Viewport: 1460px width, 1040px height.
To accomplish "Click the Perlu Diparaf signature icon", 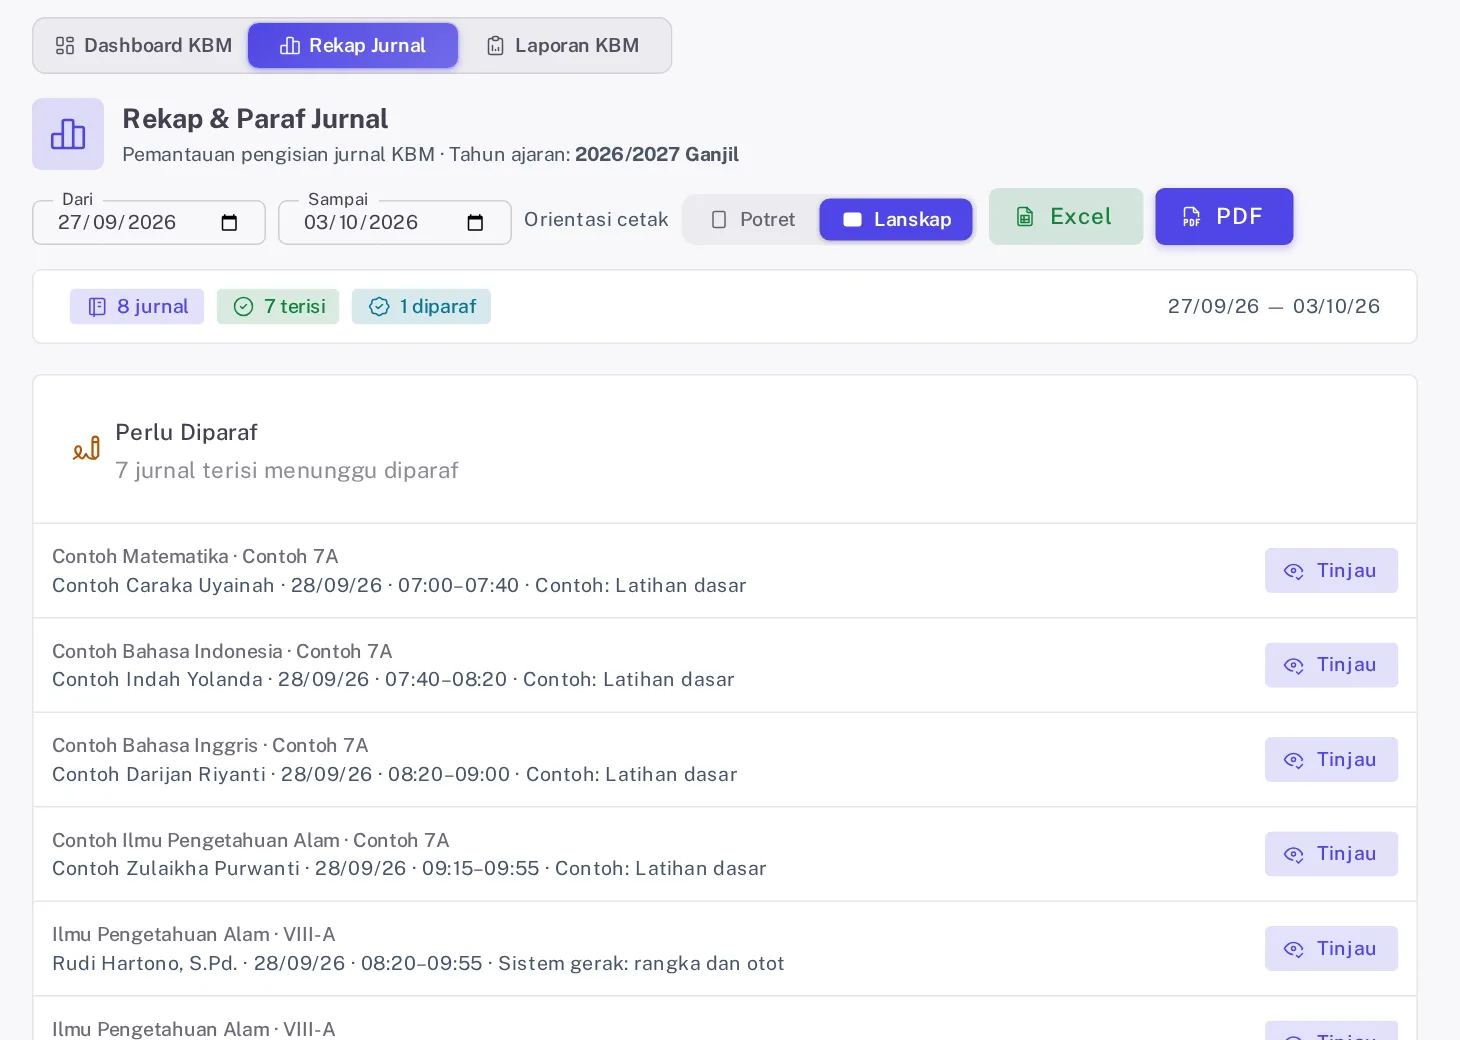I will 87,448.
